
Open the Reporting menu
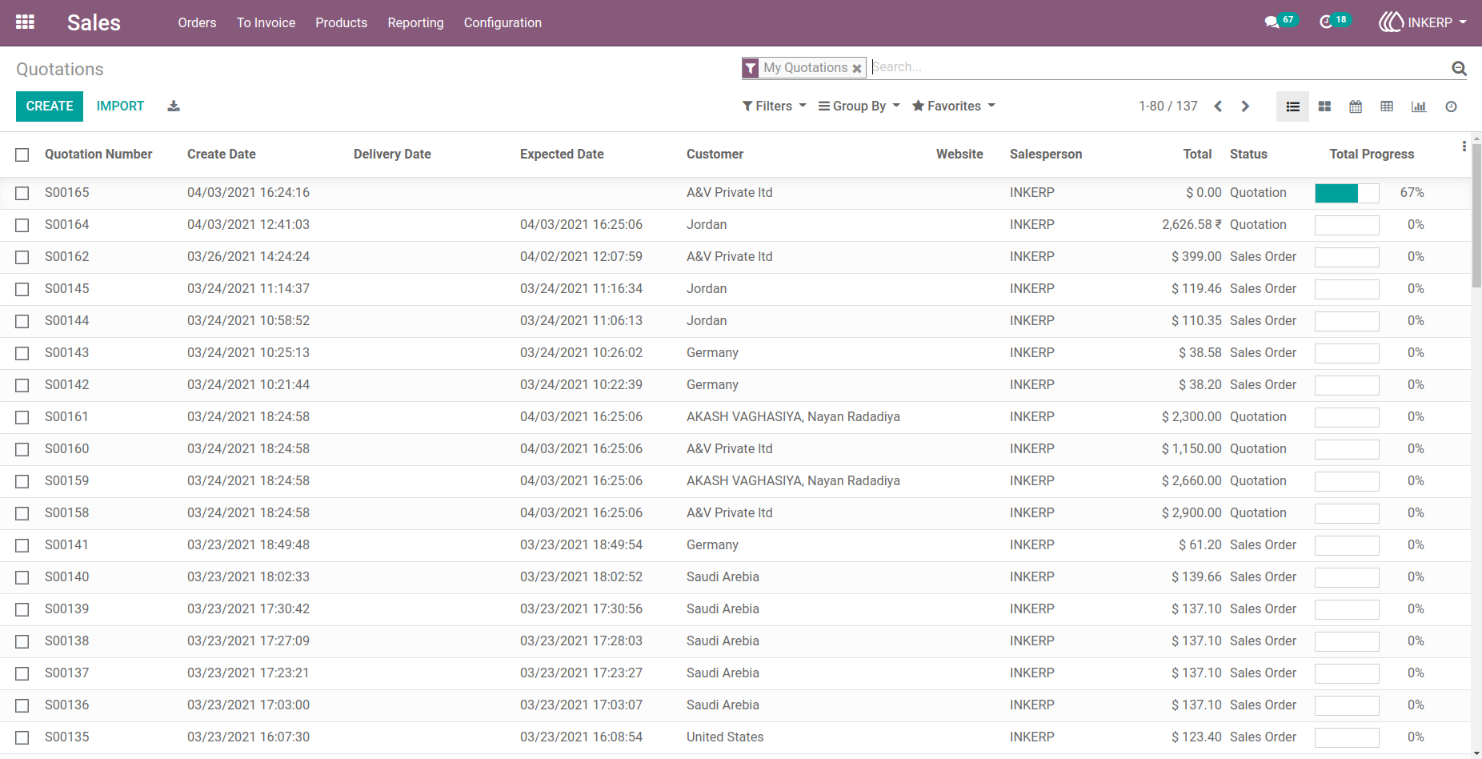(415, 22)
